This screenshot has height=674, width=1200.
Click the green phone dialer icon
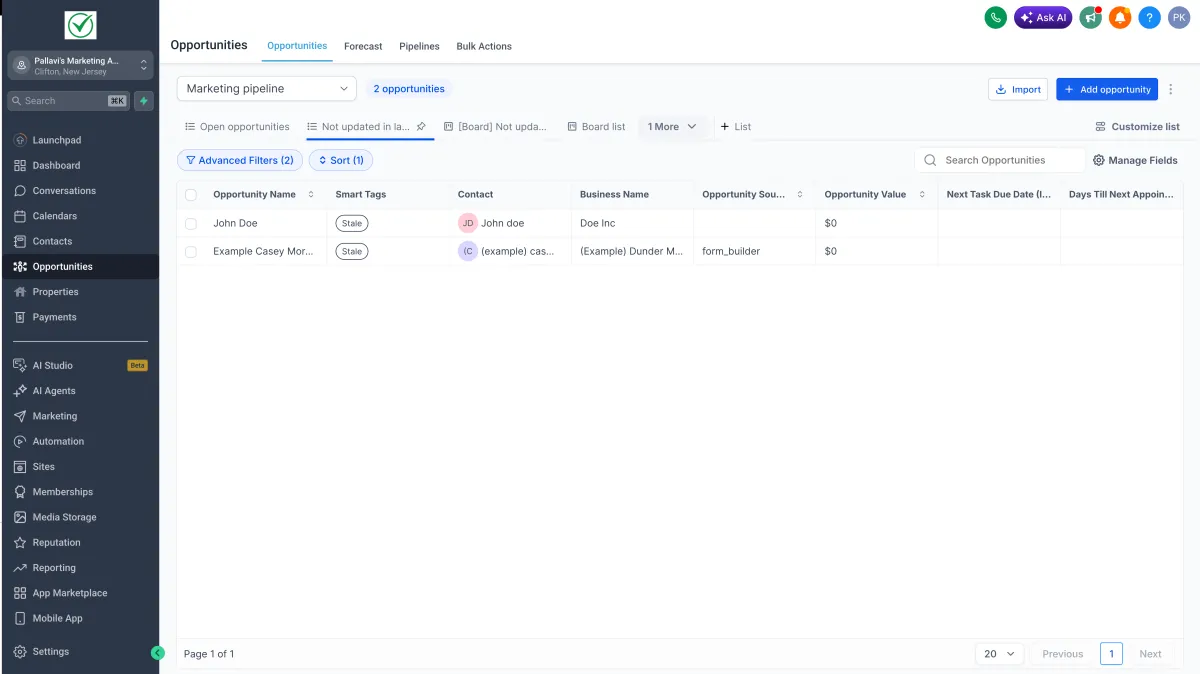995,17
